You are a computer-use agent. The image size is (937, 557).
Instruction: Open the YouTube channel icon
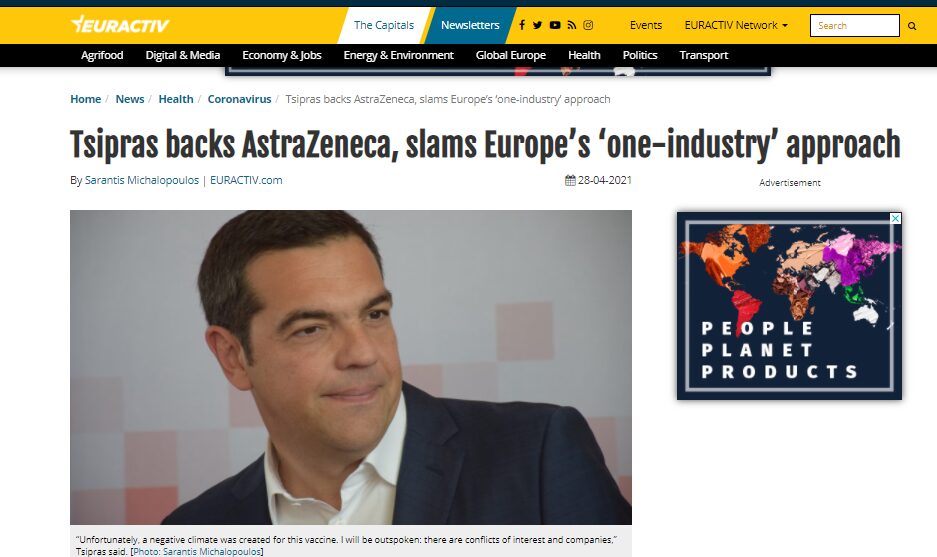555,25
